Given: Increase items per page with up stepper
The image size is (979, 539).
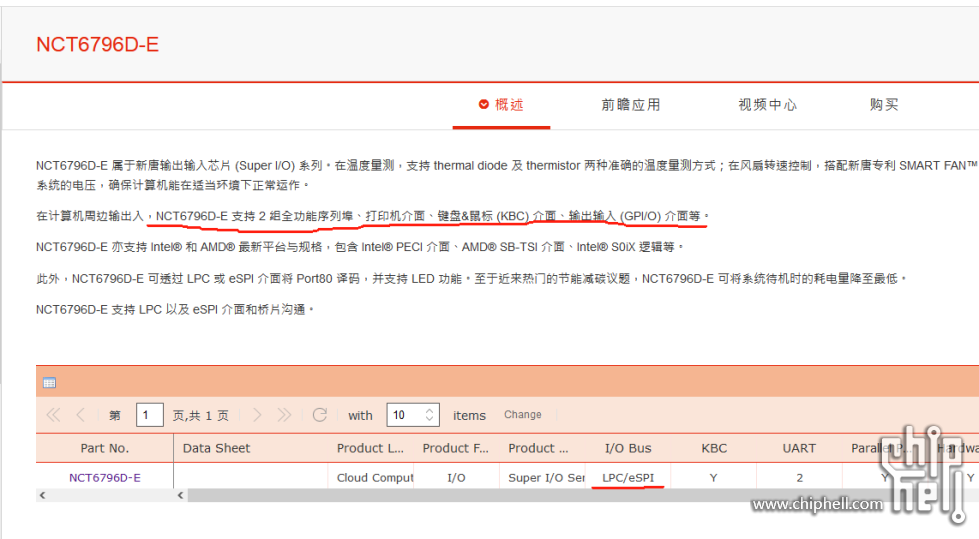Looking at the screenshot, I should tap(430, 411).
